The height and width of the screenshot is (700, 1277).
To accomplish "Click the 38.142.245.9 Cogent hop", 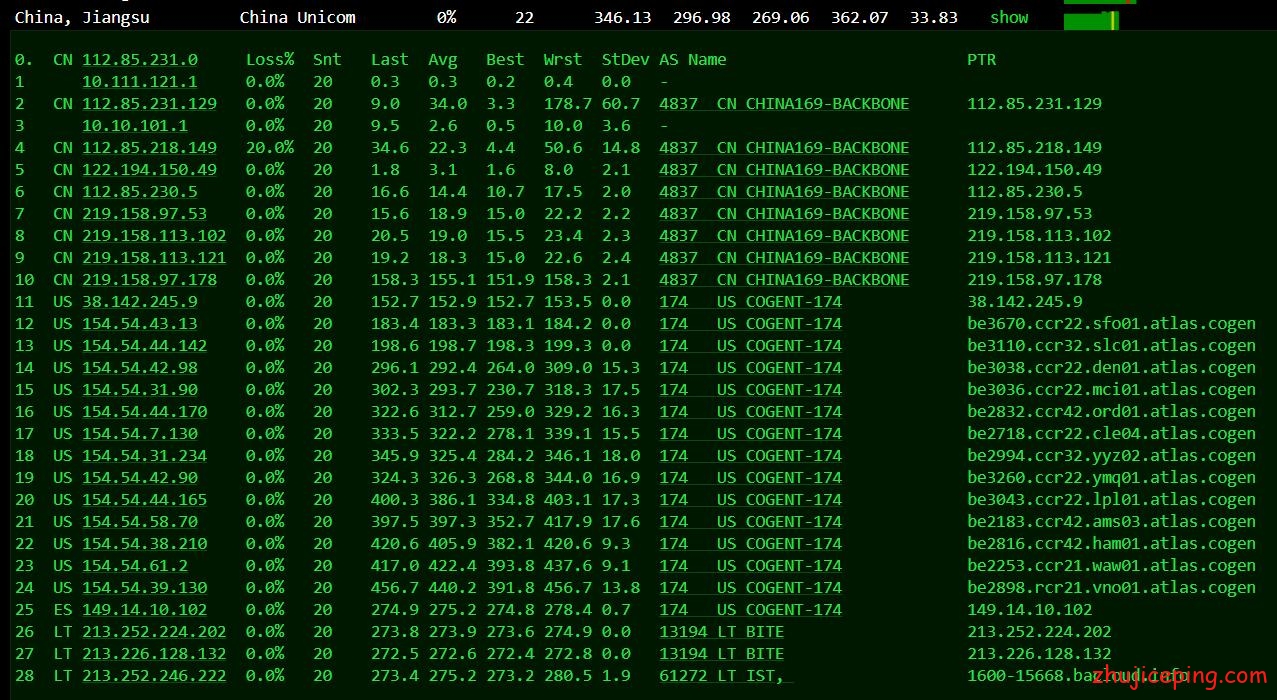I will [x=139, y=302].
